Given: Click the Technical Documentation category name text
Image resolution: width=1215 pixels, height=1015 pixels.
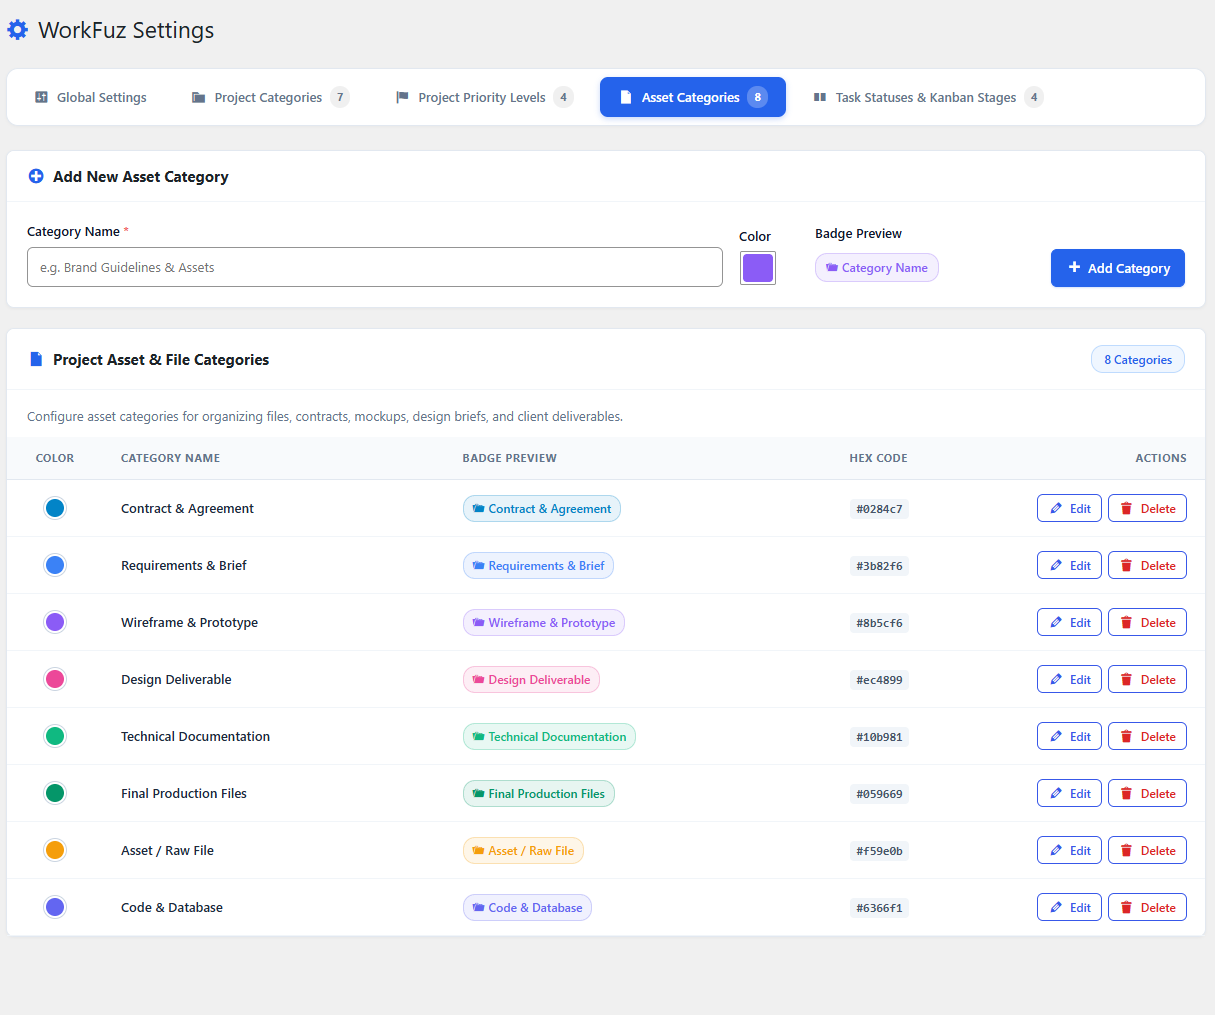Looking at the screenshot, I should [195, 736].
